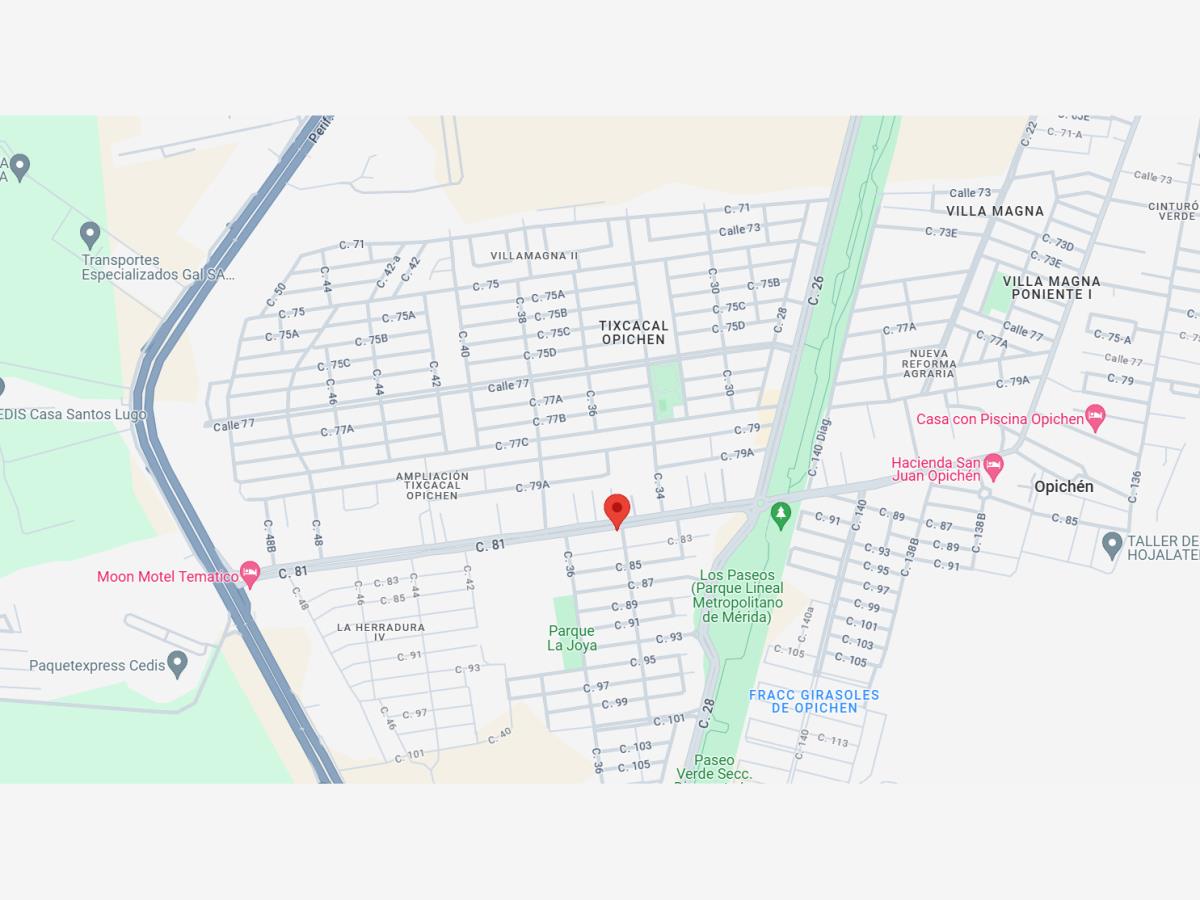Click the Transportes Especializados Gal marker pin

pyautogui.click(x=90, y=236)
